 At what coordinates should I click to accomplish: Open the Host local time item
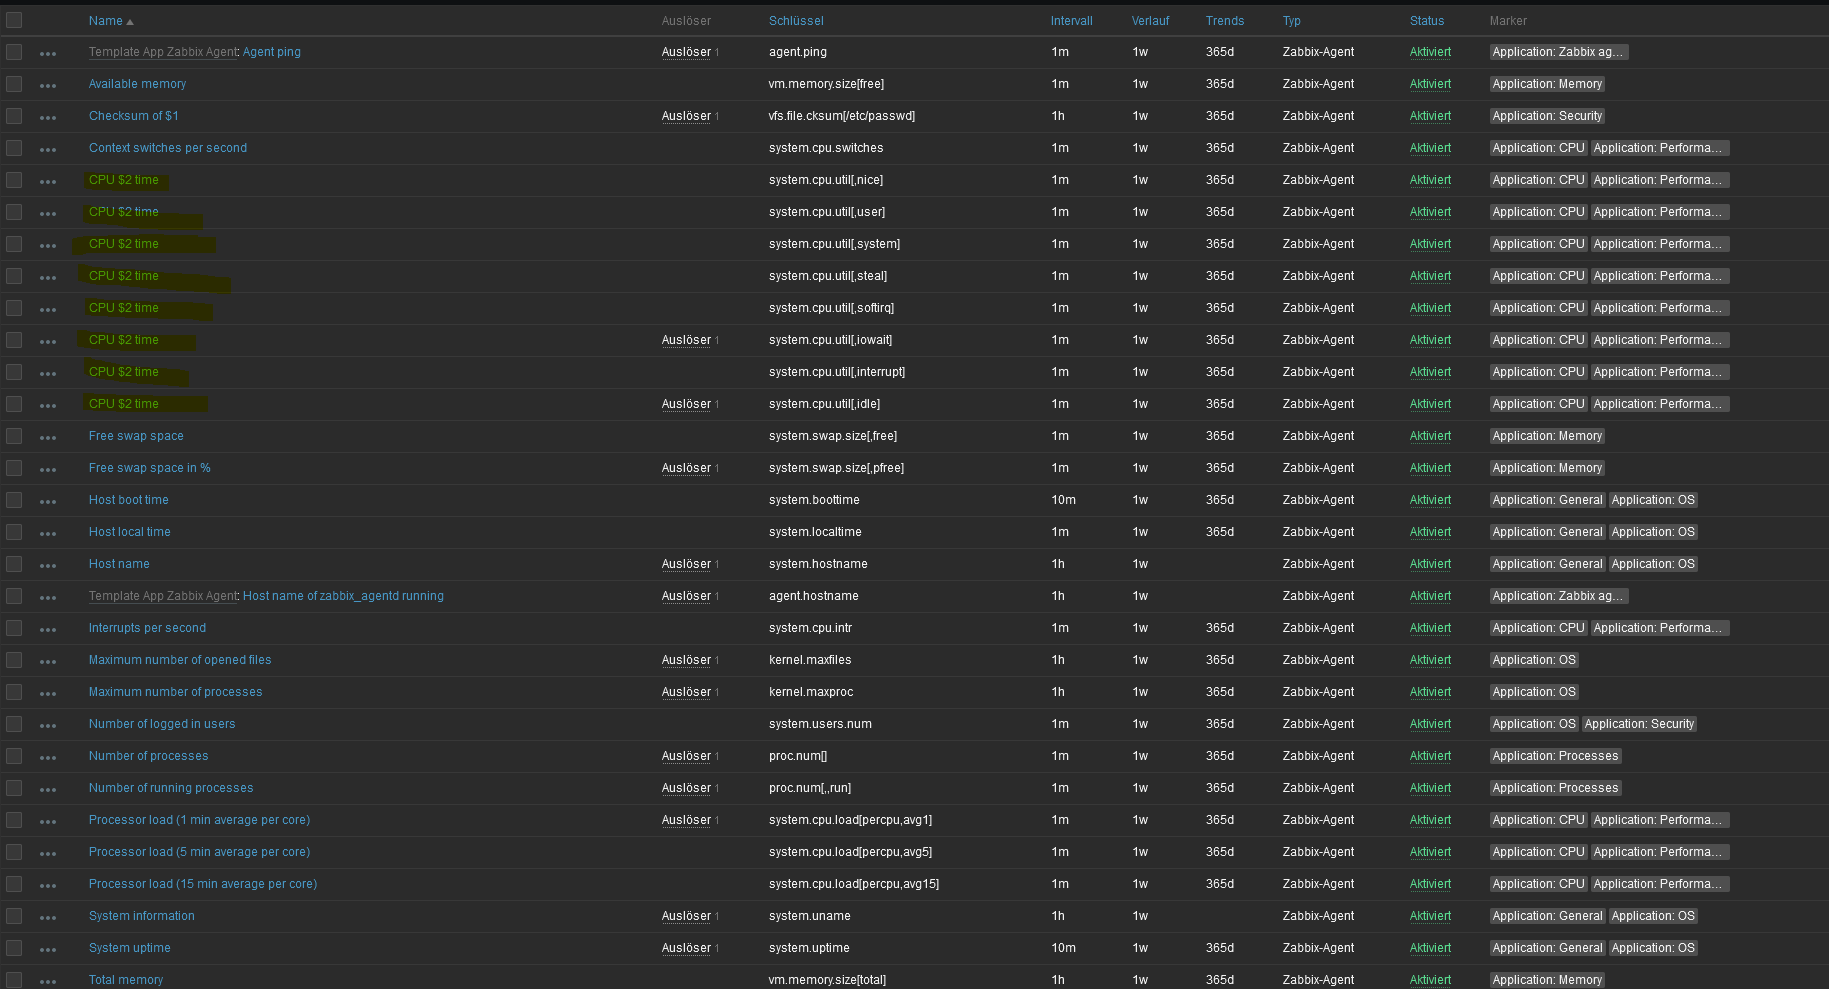[x=130, y=532]
